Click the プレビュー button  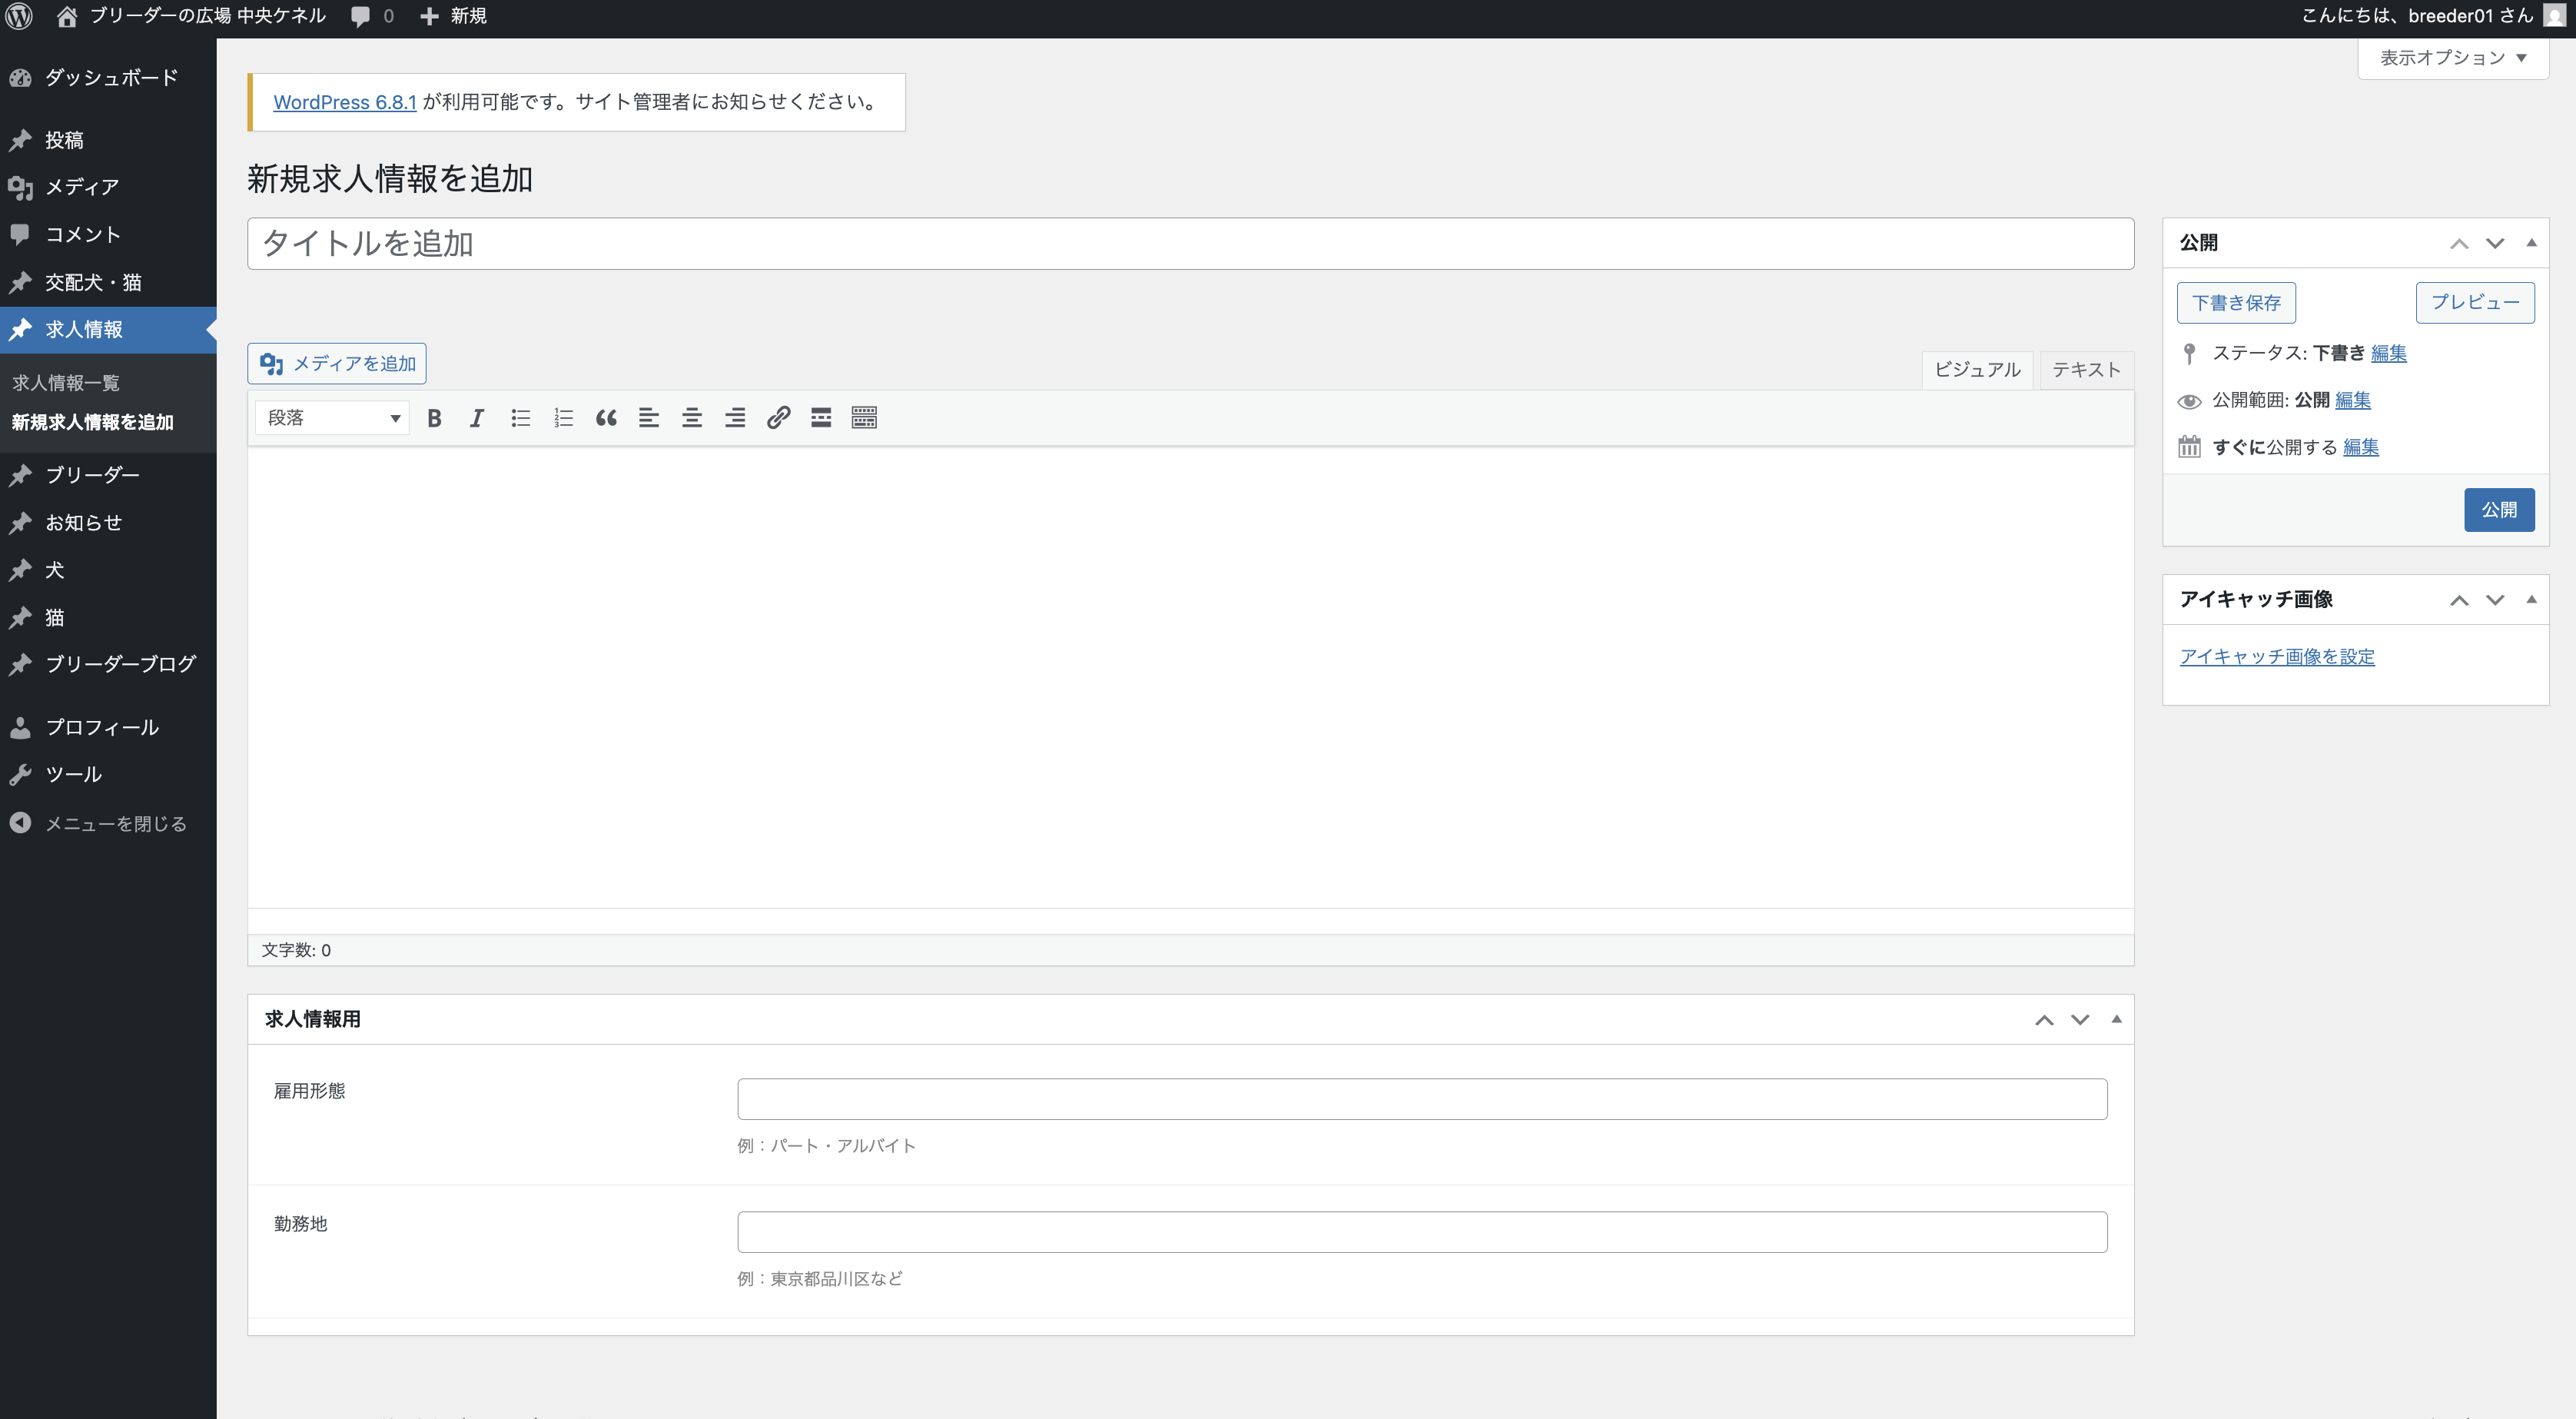2475,303
